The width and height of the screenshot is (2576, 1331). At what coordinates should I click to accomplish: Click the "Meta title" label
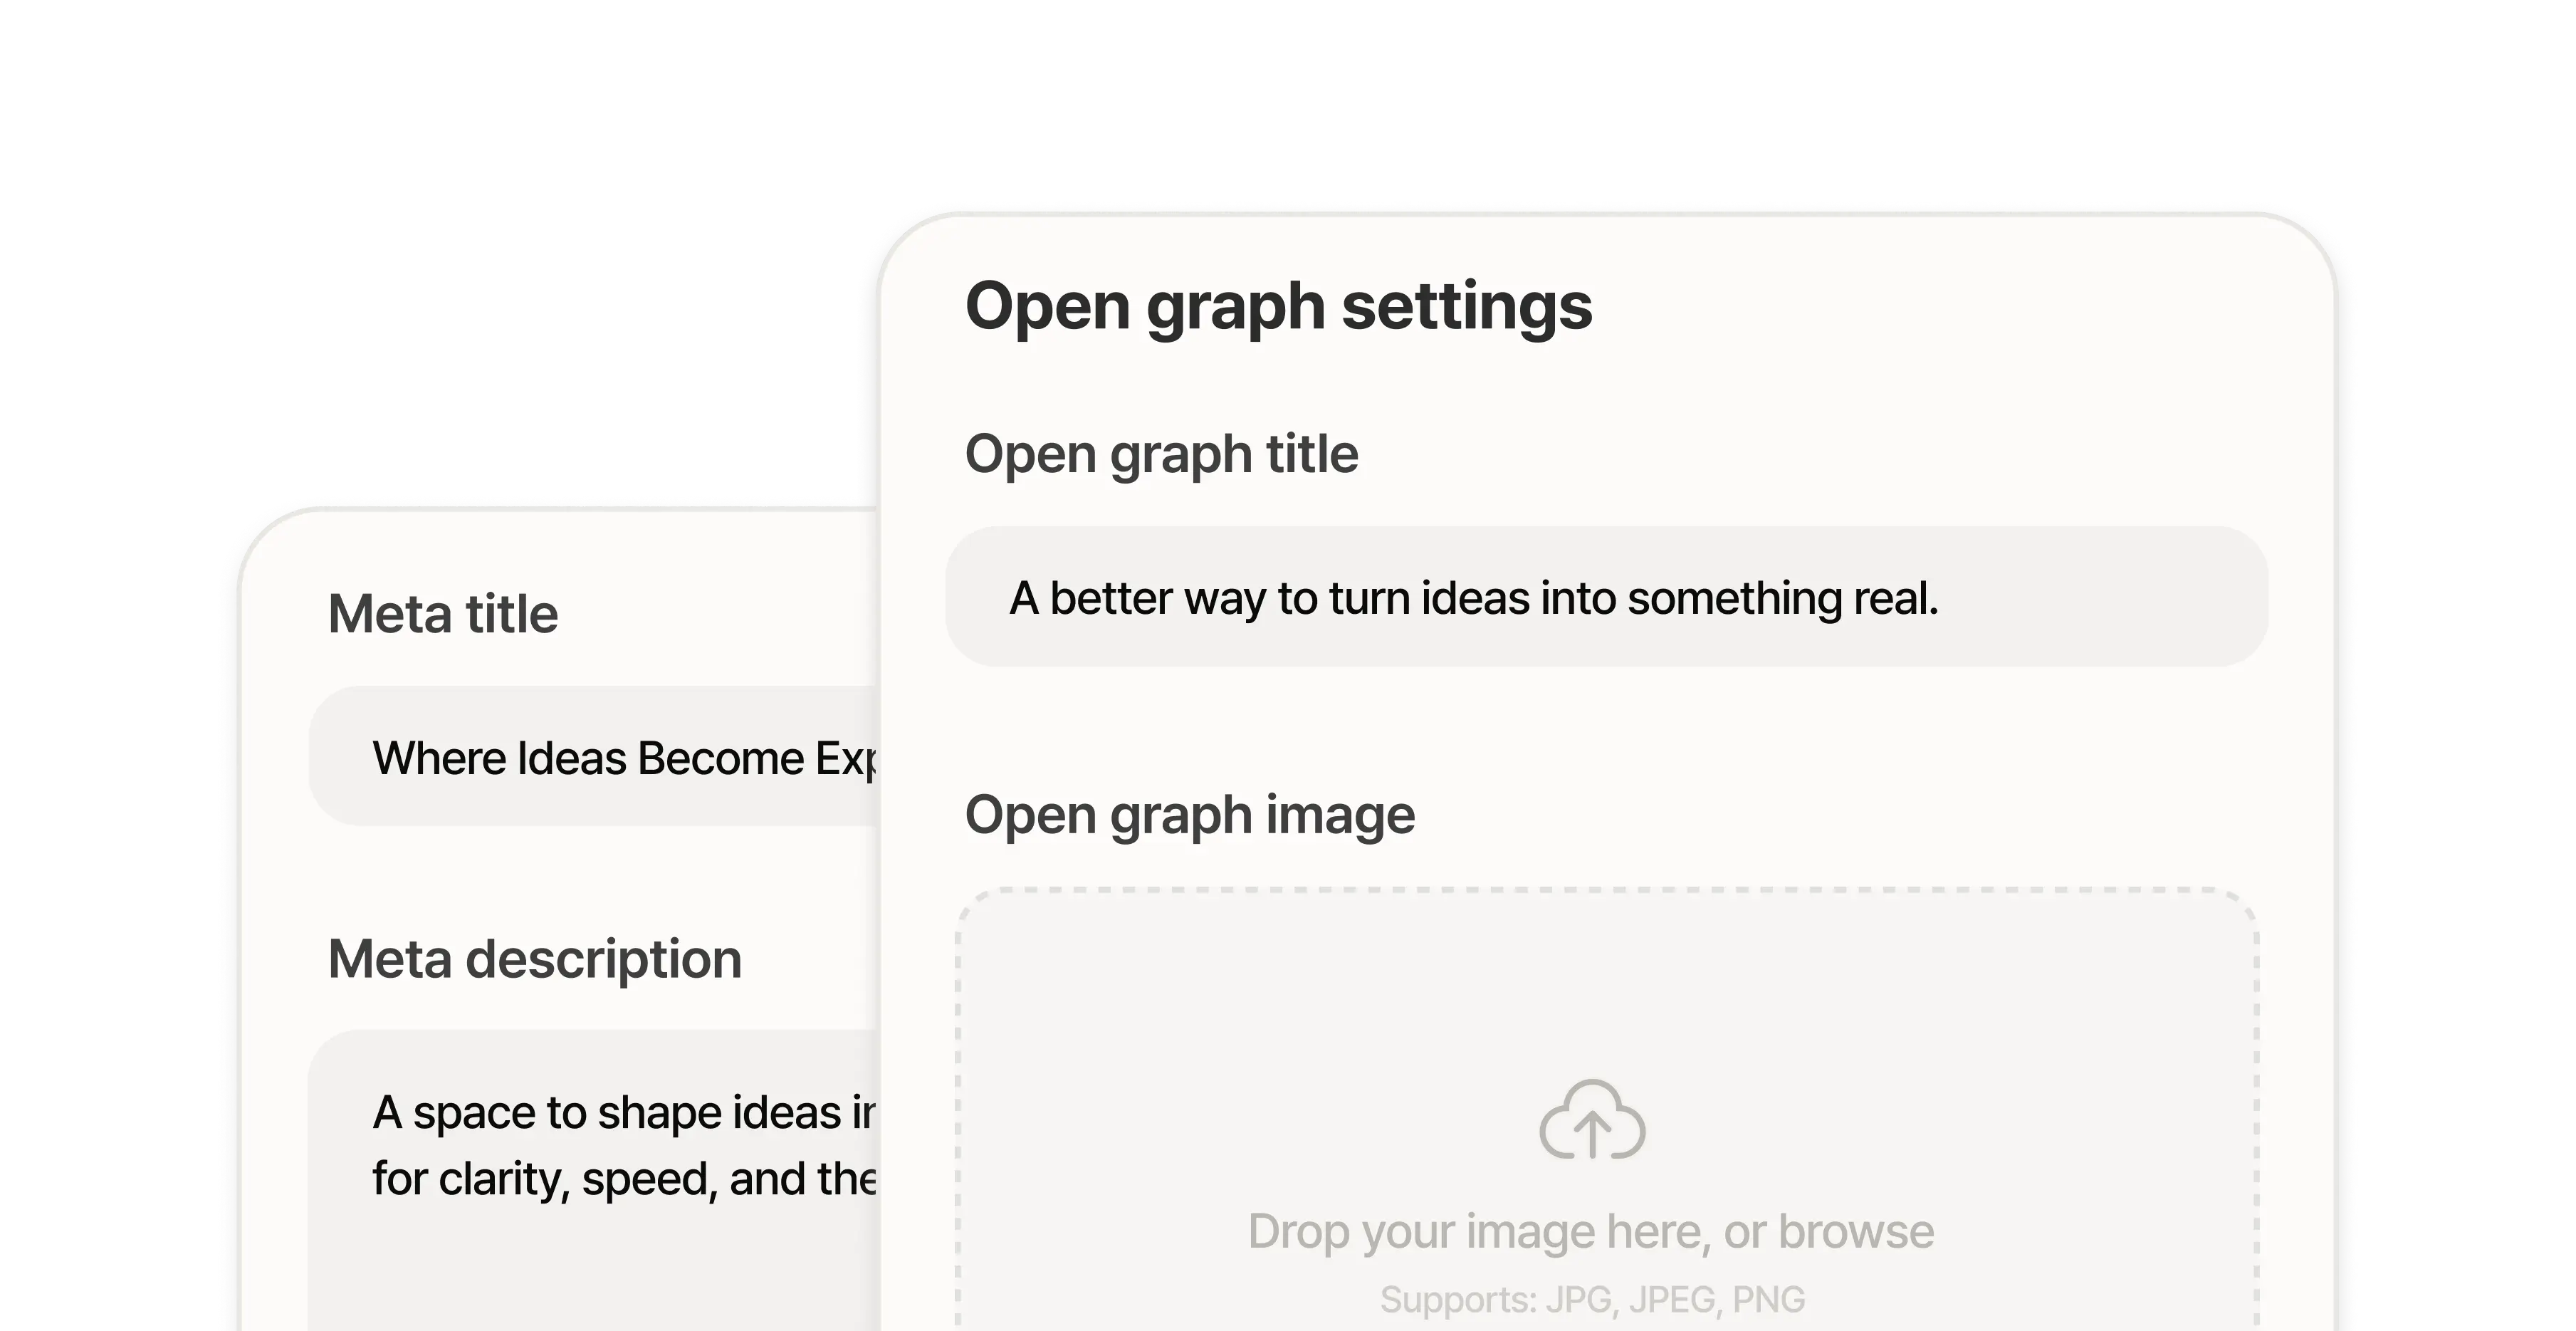pyautogui.click(x=443, y=613)
